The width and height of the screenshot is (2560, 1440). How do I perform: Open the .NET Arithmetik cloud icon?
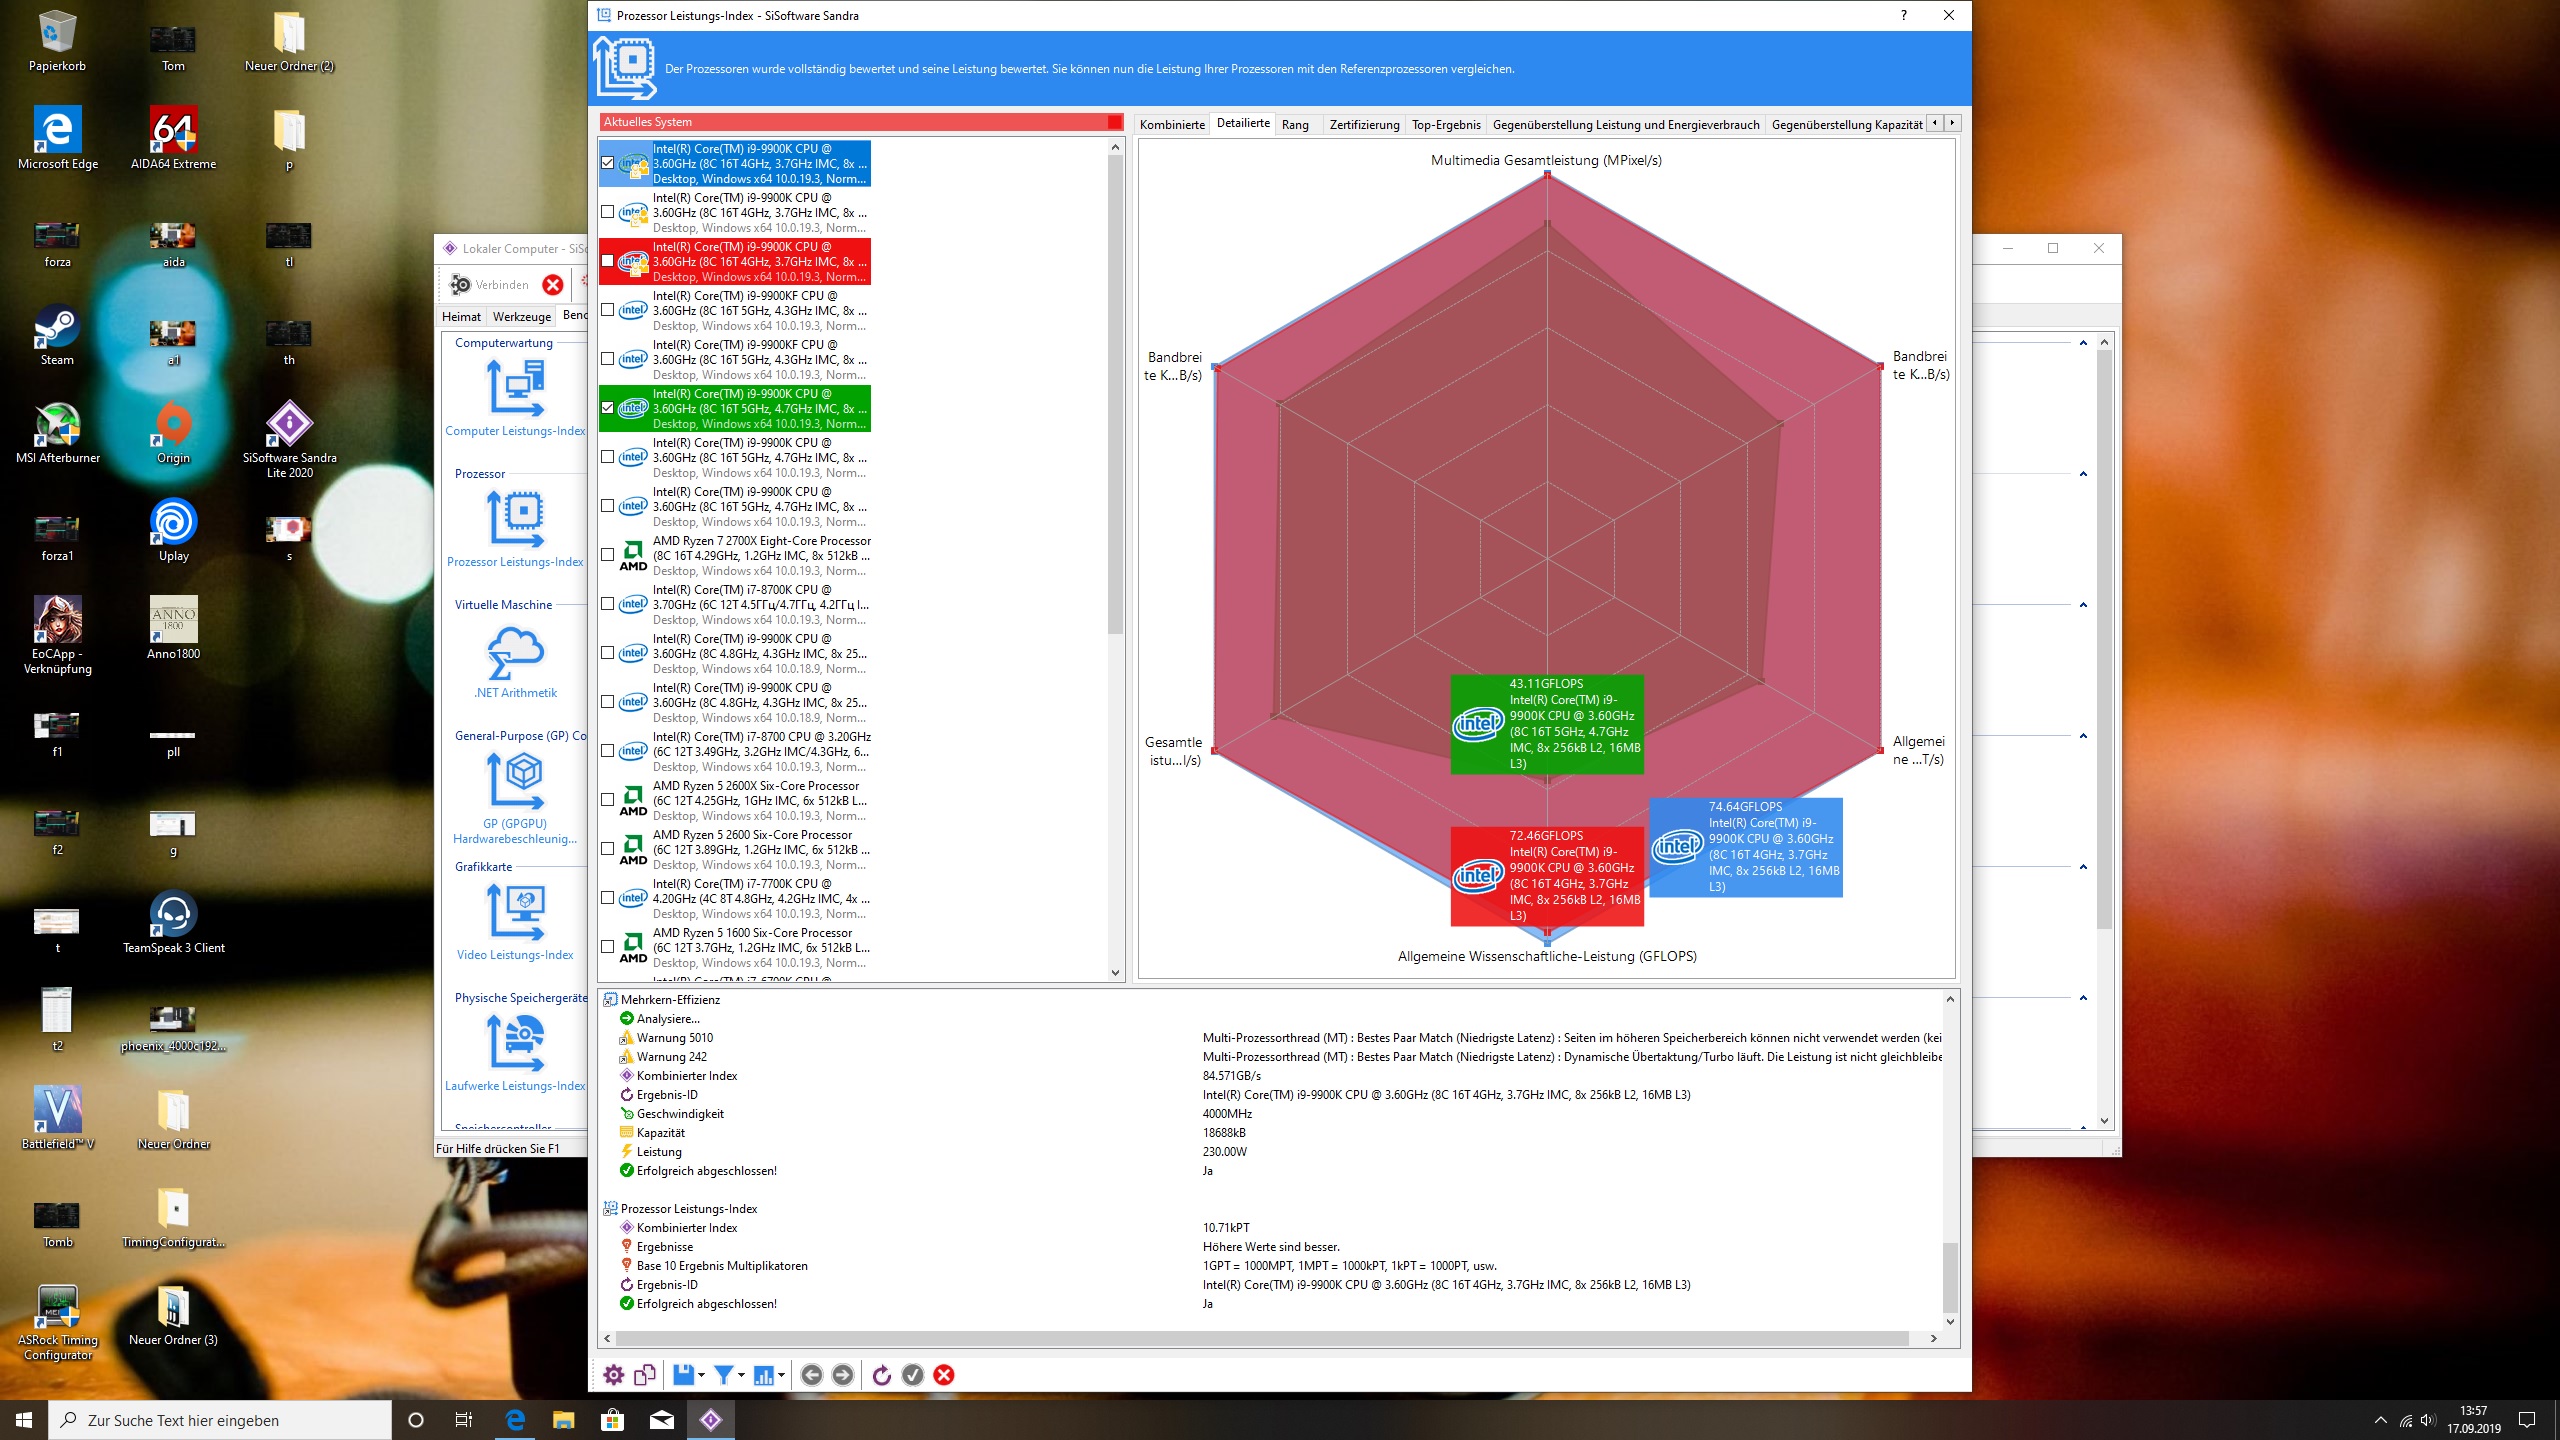pos(515,652)
